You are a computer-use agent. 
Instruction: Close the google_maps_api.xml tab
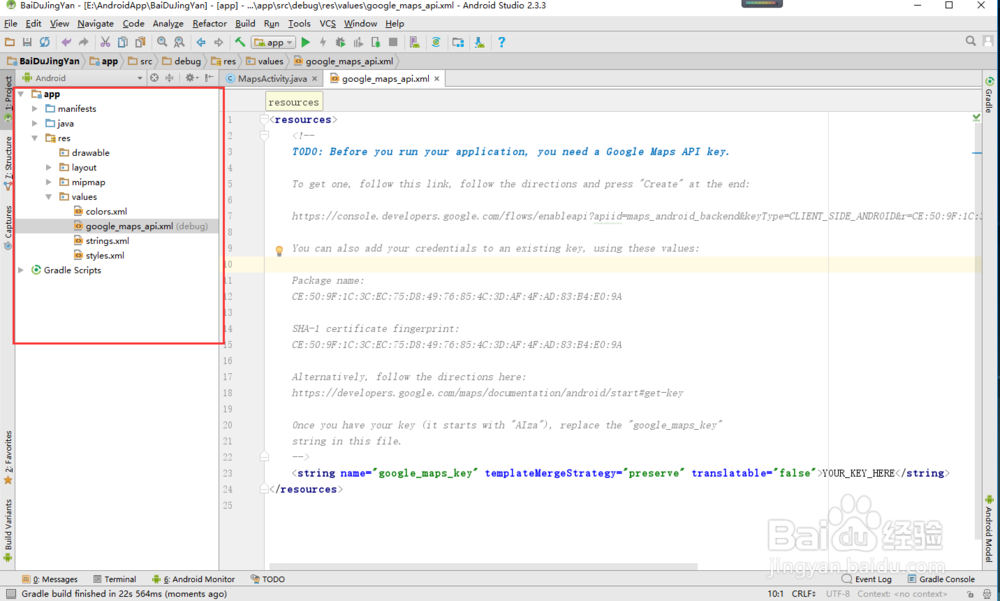437,78
